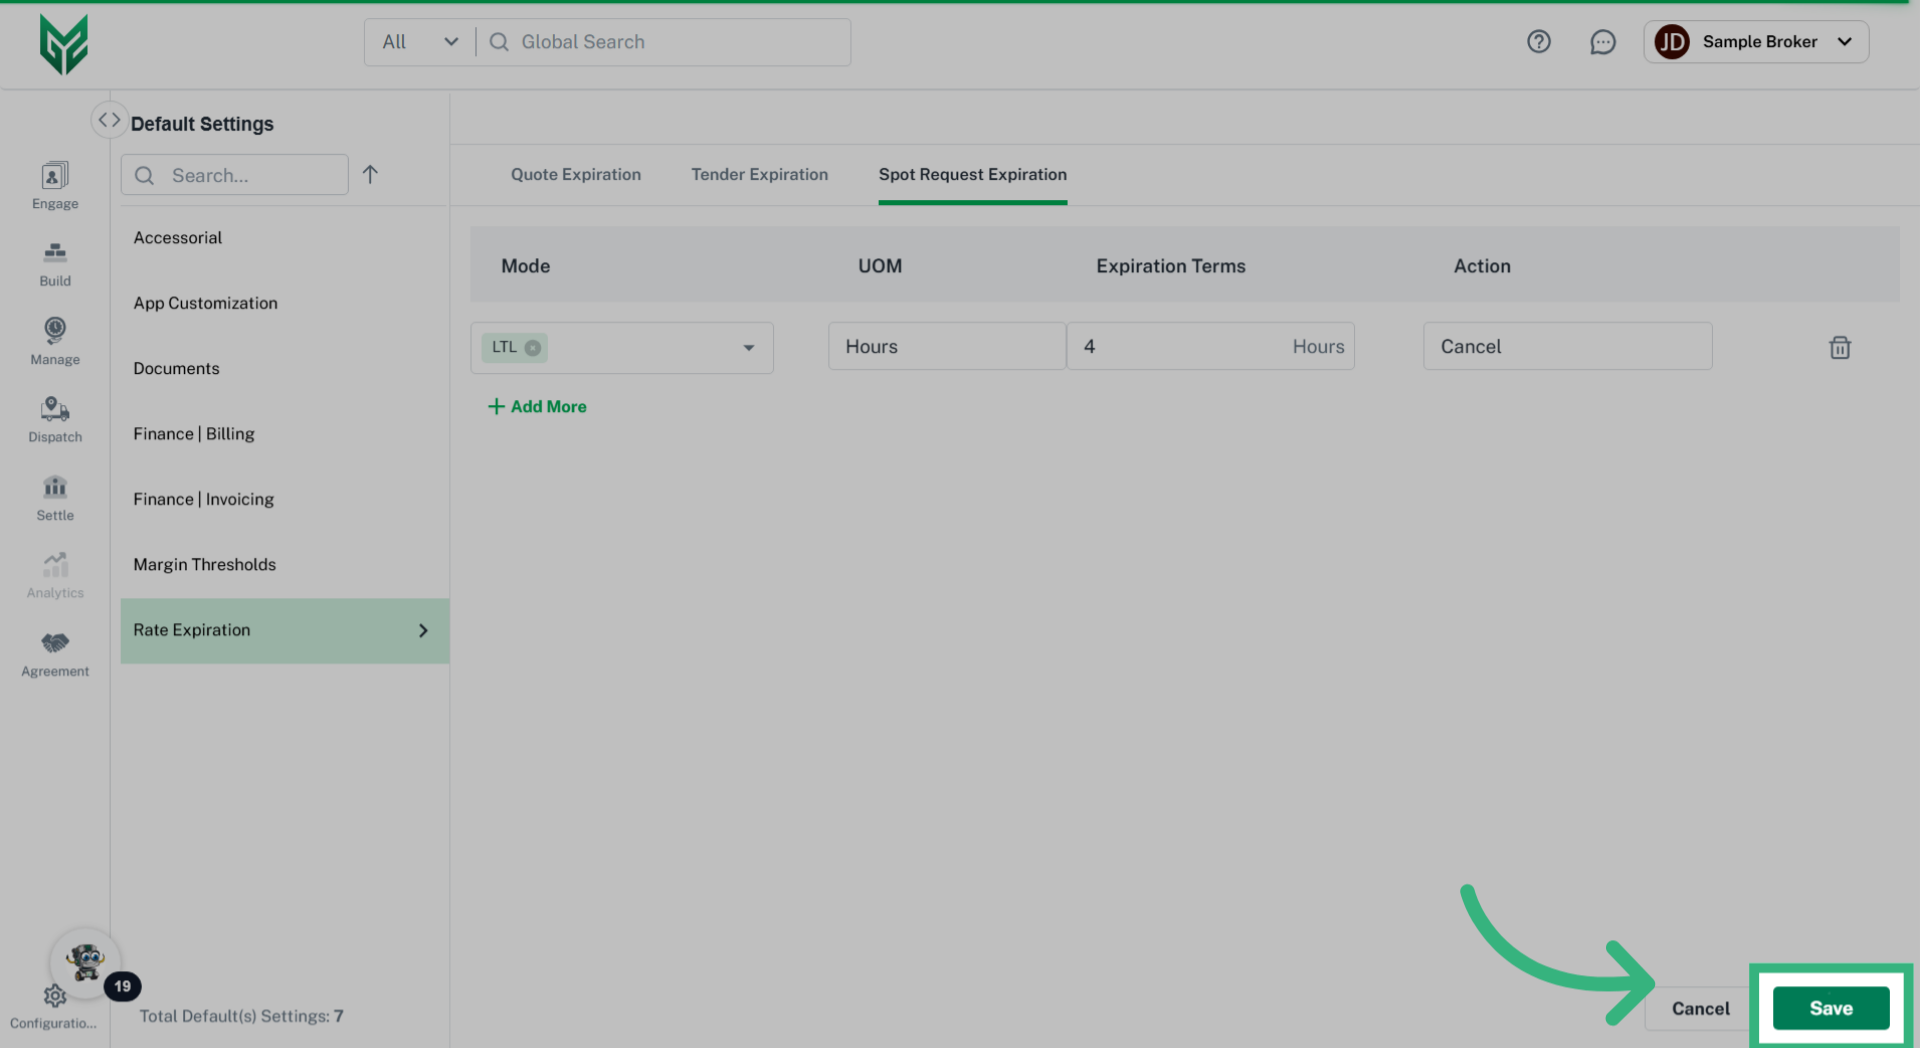Click the Expiration Terms column header

click(x=1171, y=266)
